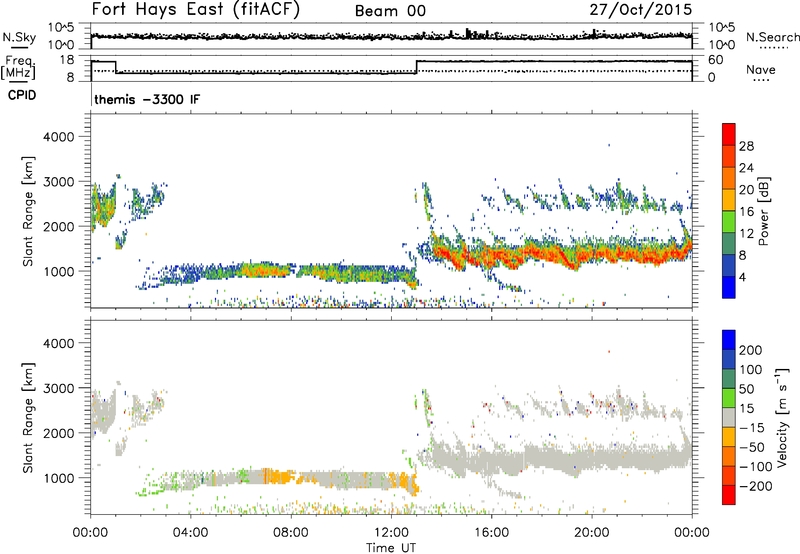
Task: Click the '16:00' time tick label
Action: point(491,533)
